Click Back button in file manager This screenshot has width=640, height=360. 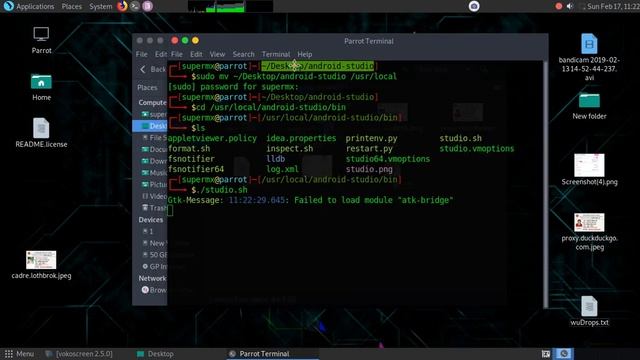153,69
